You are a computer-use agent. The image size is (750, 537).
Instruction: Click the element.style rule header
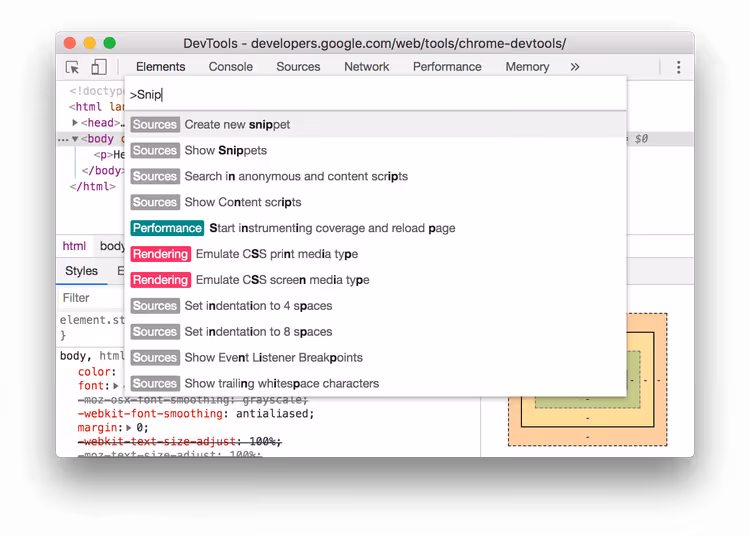[x=92, y=320]
